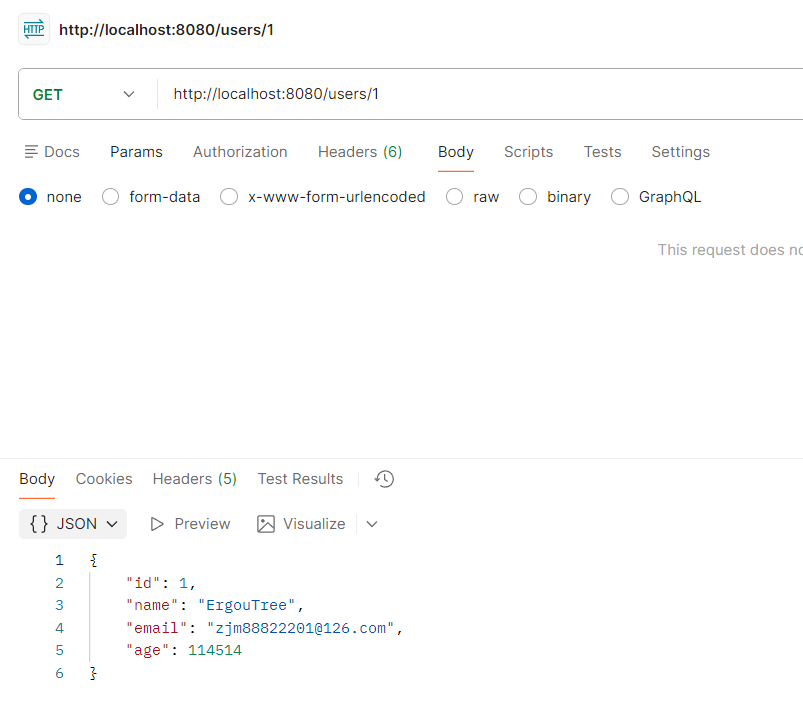Select the GraphQL body option
The width and height of the screenshot is (803, 723).
(620, 197)
